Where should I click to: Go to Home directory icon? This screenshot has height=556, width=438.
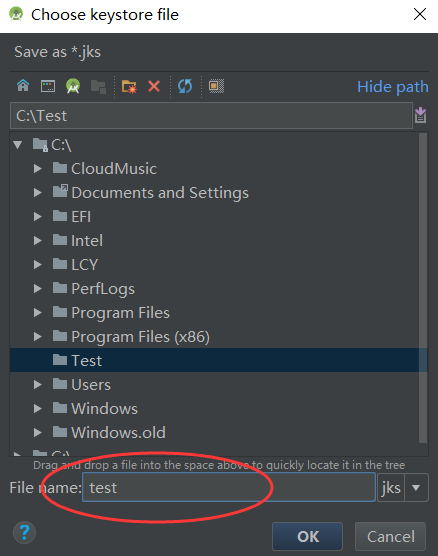pos(23,86)
